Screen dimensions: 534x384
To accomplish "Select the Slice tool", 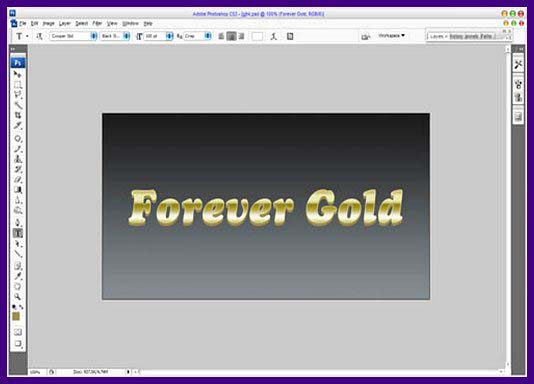I will click(x=17, y=126).
